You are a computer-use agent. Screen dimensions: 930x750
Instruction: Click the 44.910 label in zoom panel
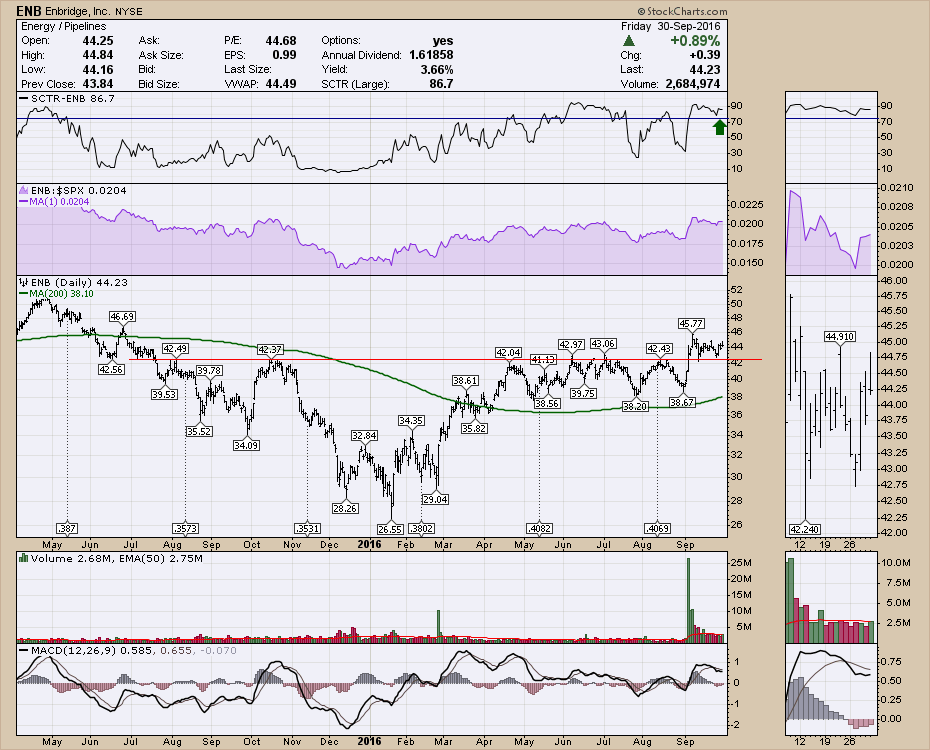click(x=839, y=336)
